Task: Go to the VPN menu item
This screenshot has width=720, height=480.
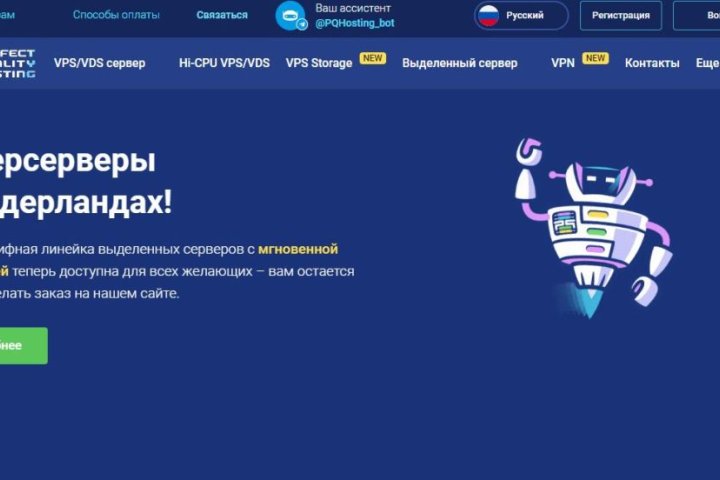Action: click(x=563, y=63)
